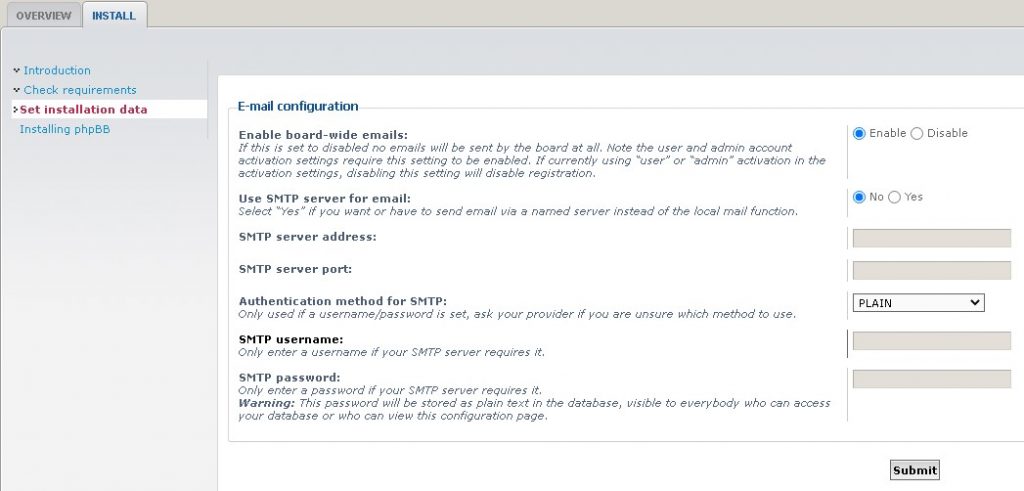Image resolution: width=1024 pixels, height=491 pixels.
Task: Focus the SMTP server port field
Action: [x=931, y=270]
